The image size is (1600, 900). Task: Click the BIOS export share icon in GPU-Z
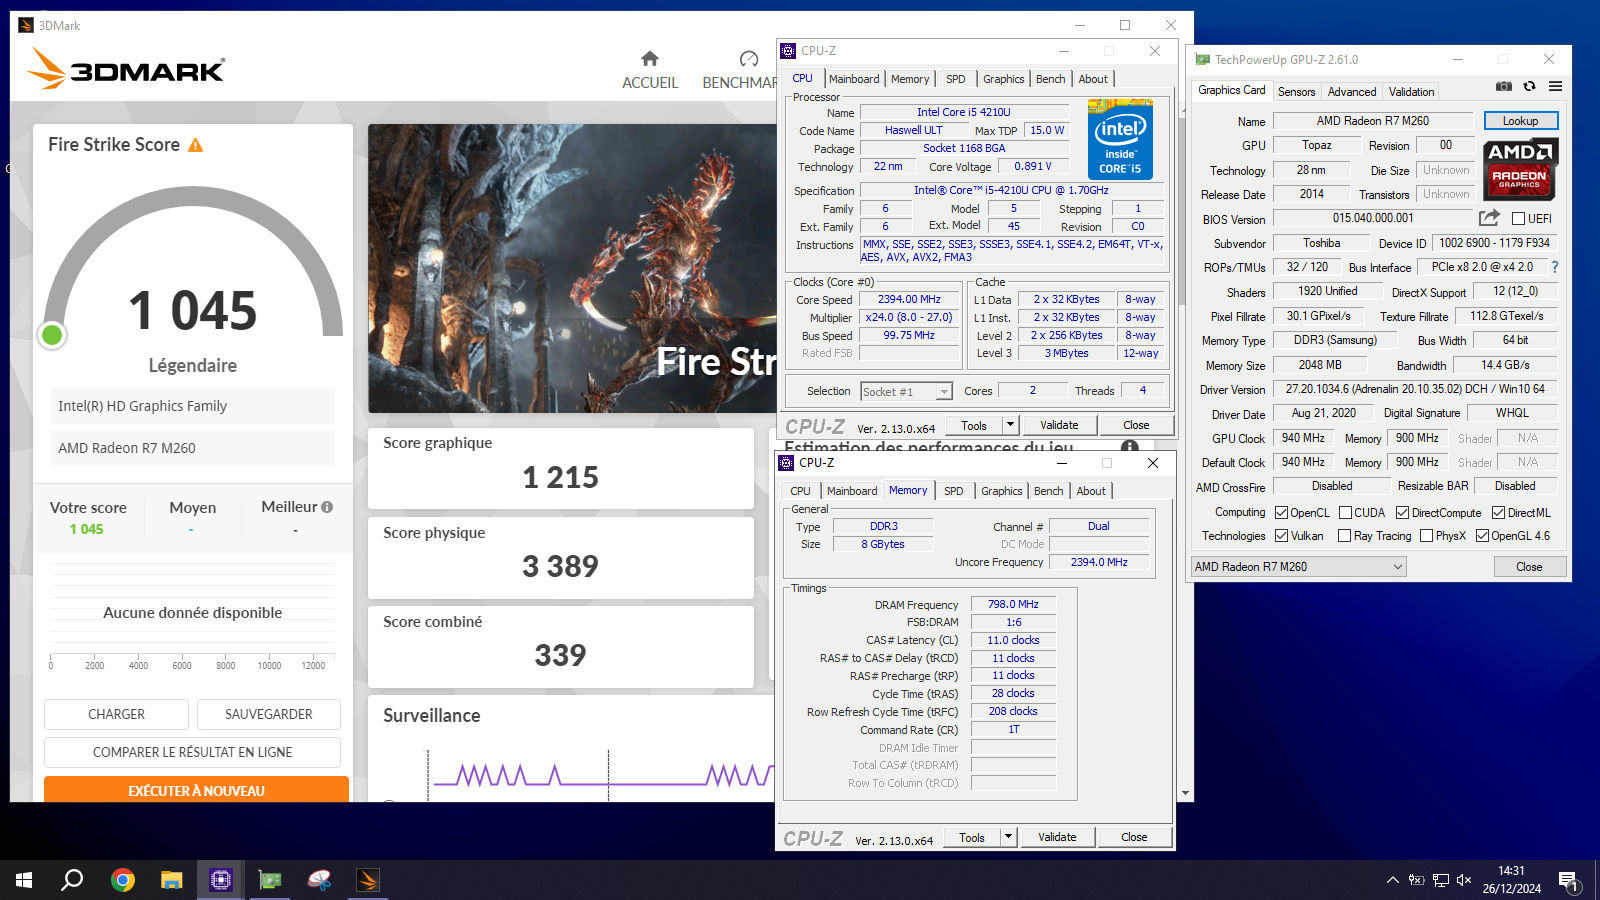pos(1489,217)
